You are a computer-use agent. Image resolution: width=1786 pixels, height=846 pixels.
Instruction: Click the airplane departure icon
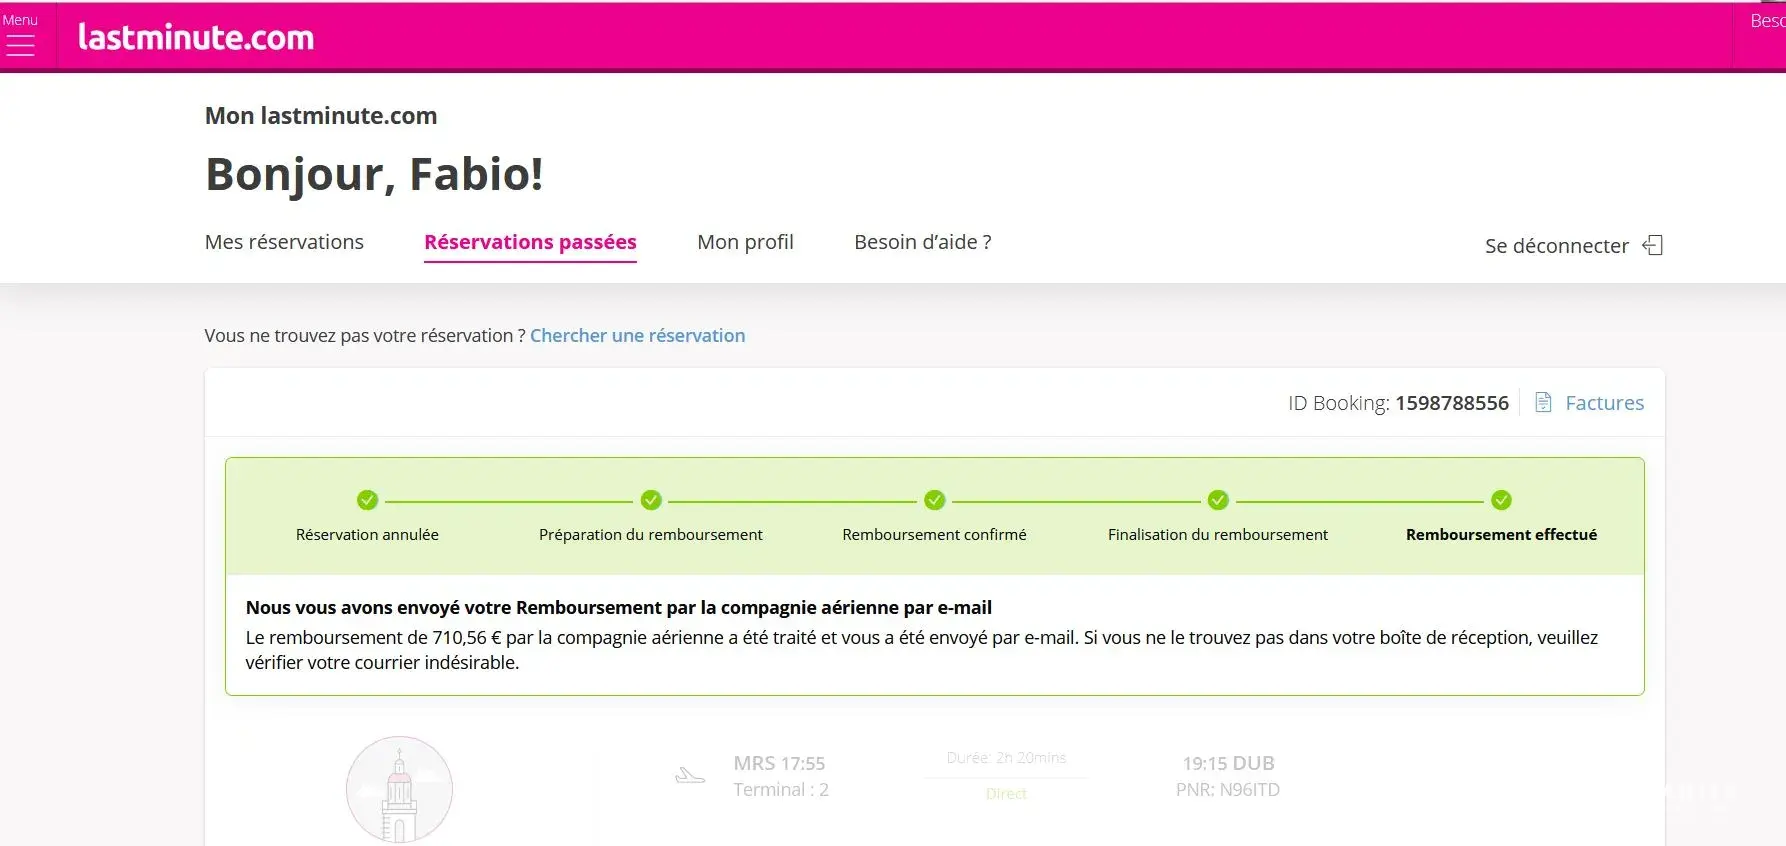pos(690,775)
